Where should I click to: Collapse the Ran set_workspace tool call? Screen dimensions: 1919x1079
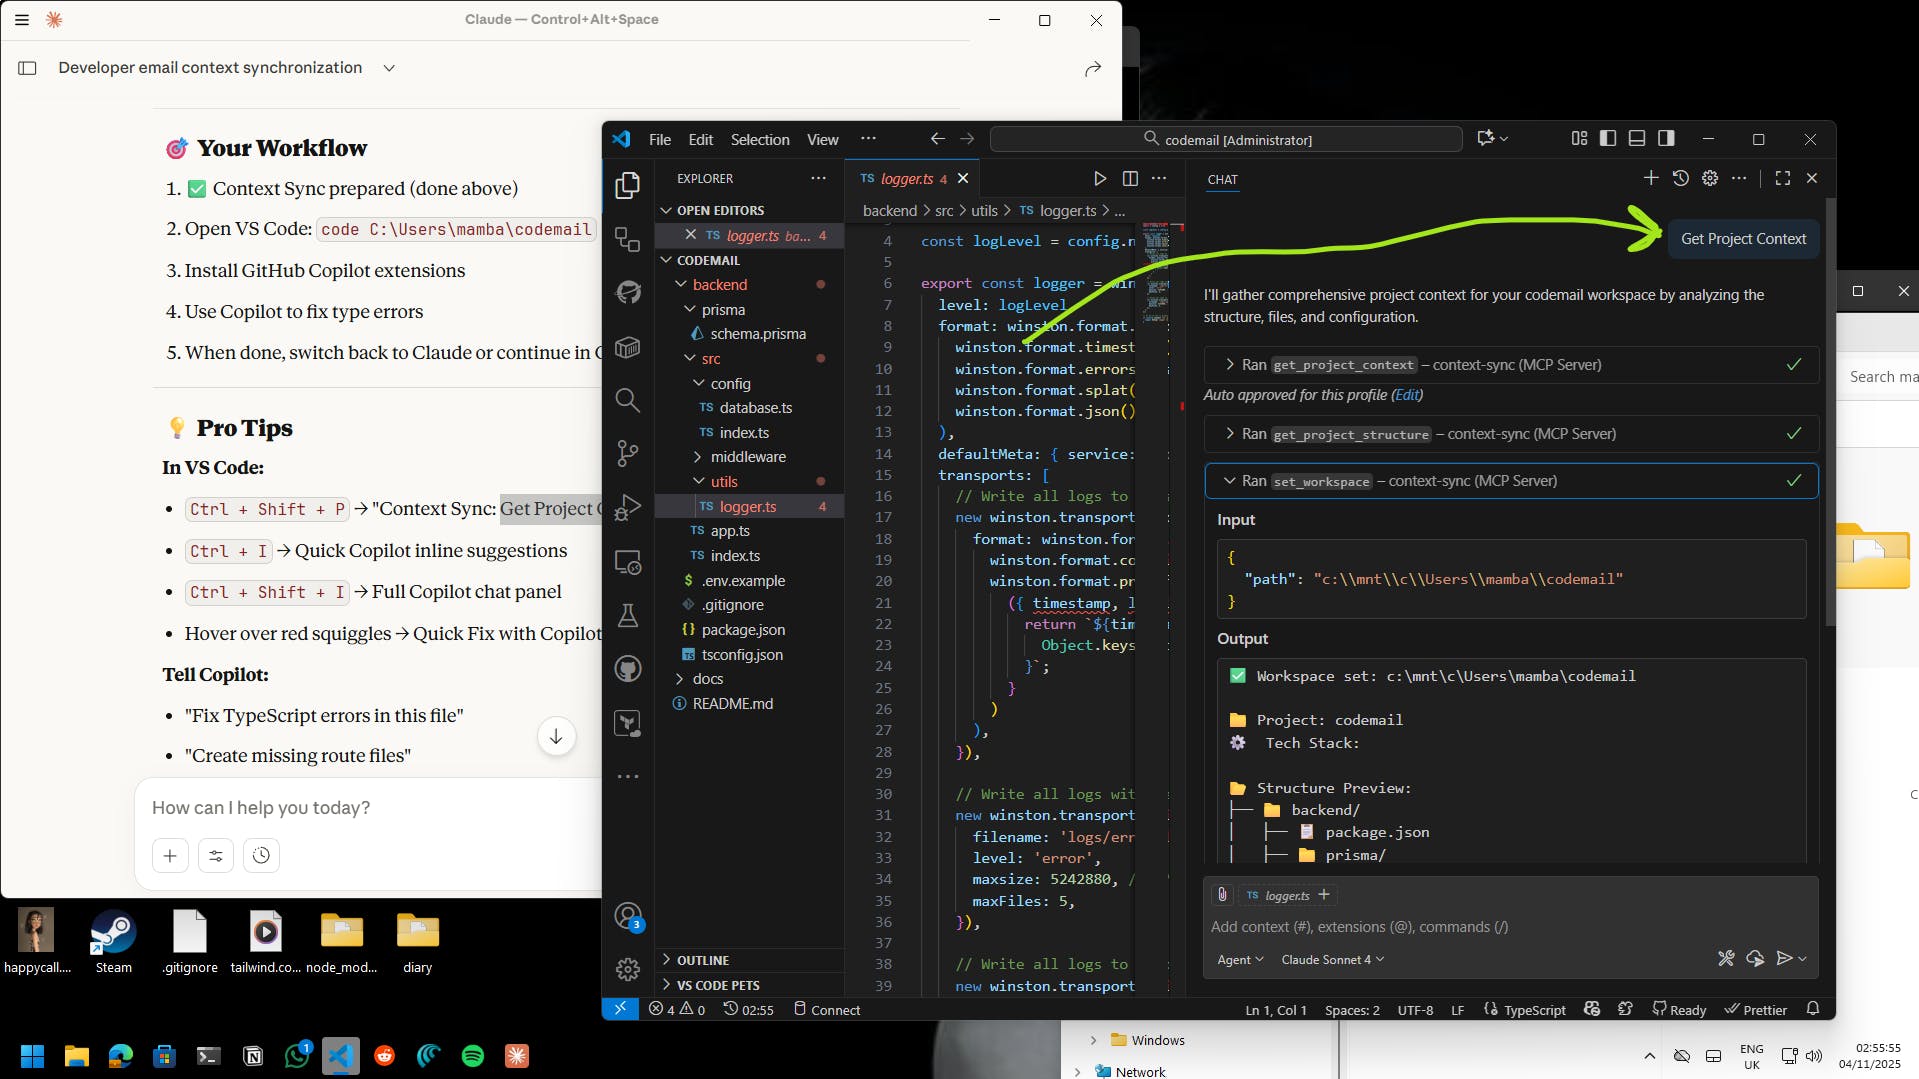click(x=1511, y=481)
